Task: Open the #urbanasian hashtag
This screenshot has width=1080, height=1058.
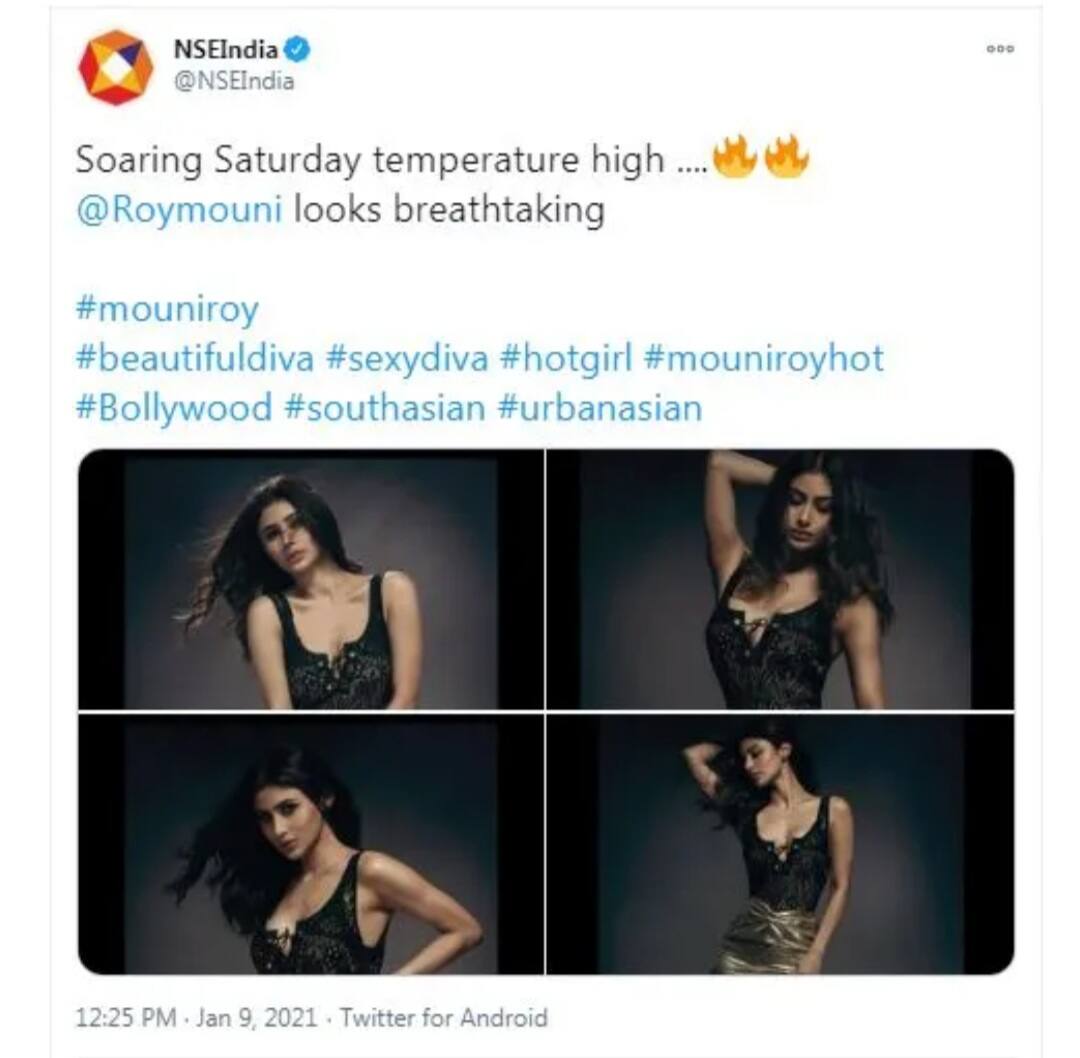Action: [x=600, y=408]
